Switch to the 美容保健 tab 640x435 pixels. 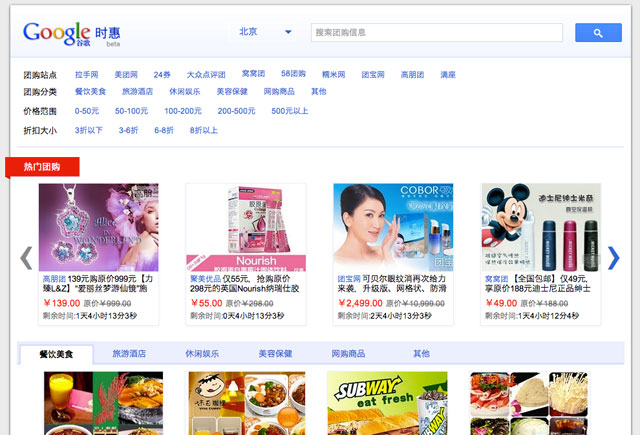pyautogui.click(x=275, y=353)
